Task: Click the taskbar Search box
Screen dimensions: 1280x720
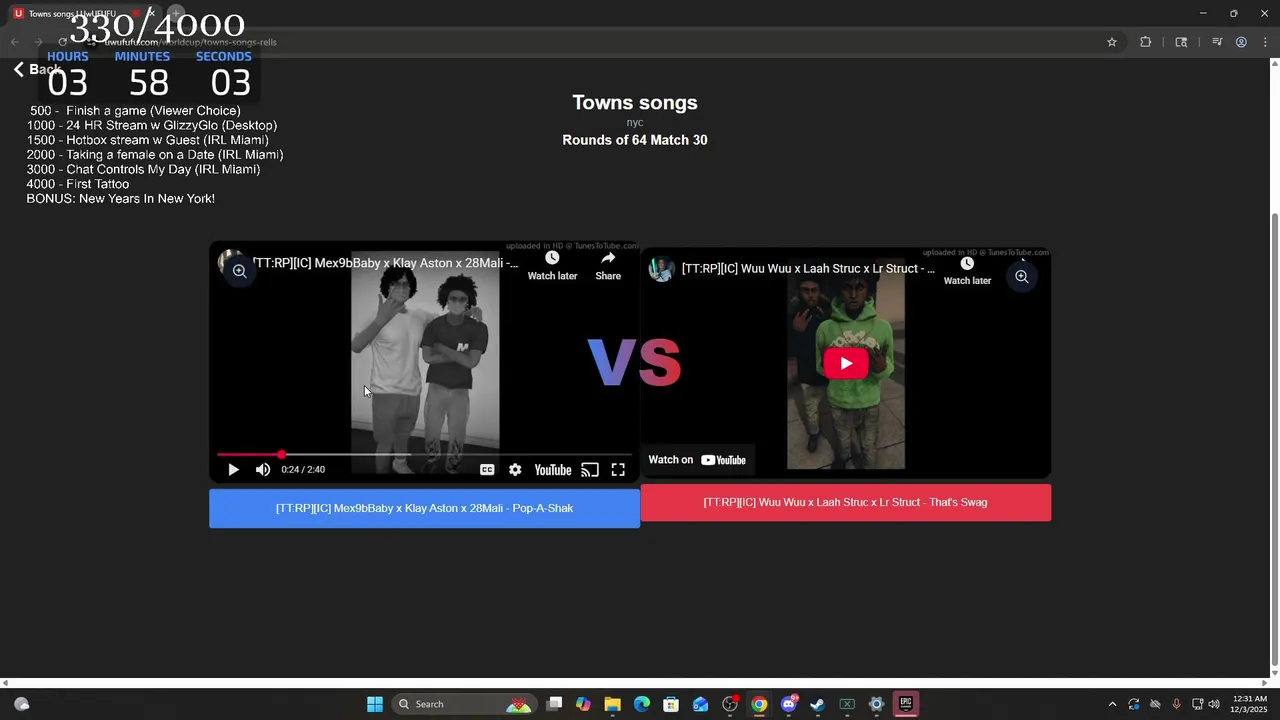Action: pyautogui.click(x=463, y=704)
